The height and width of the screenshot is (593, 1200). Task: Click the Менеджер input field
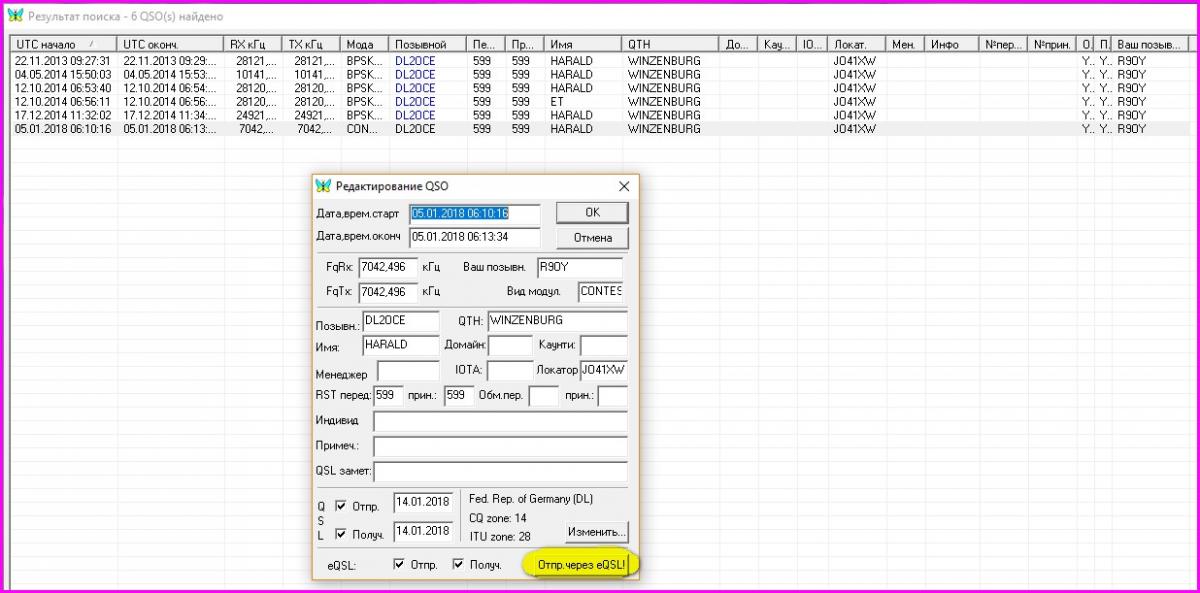[408, 372]
